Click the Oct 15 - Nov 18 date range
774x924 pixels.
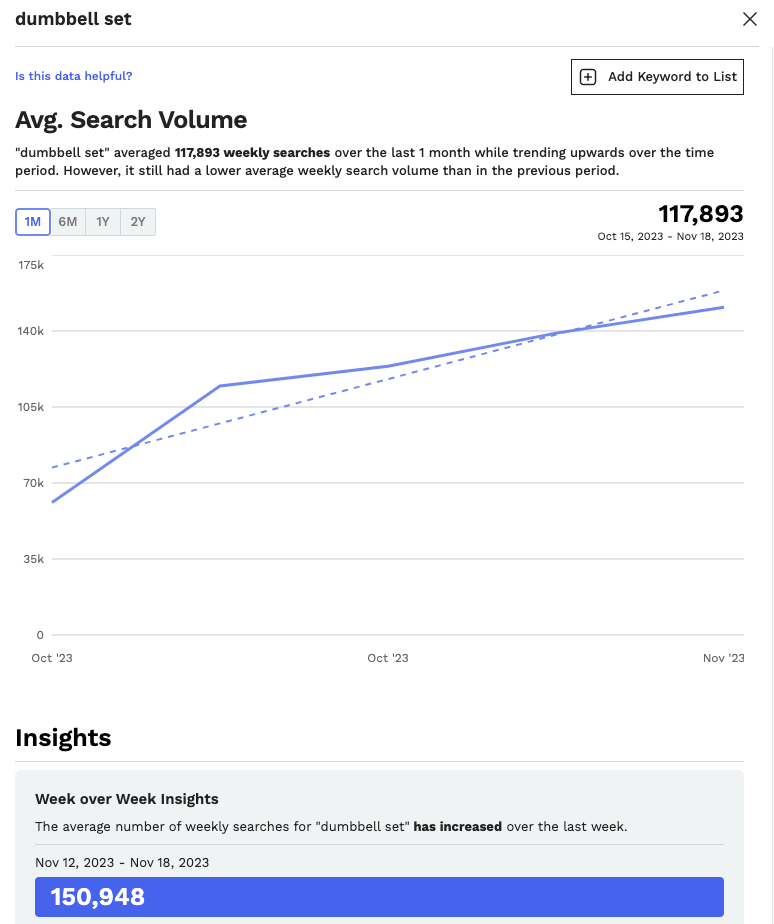point(670,236)
